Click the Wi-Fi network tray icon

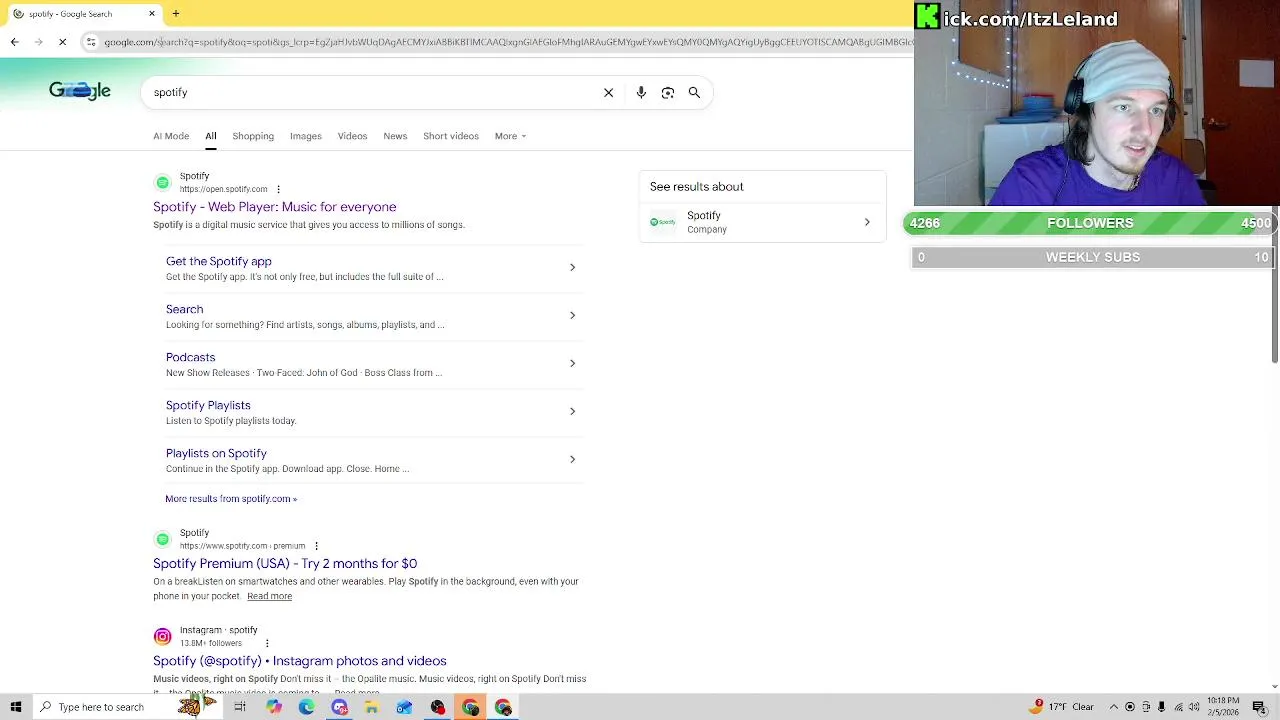tap(1178, 707)
